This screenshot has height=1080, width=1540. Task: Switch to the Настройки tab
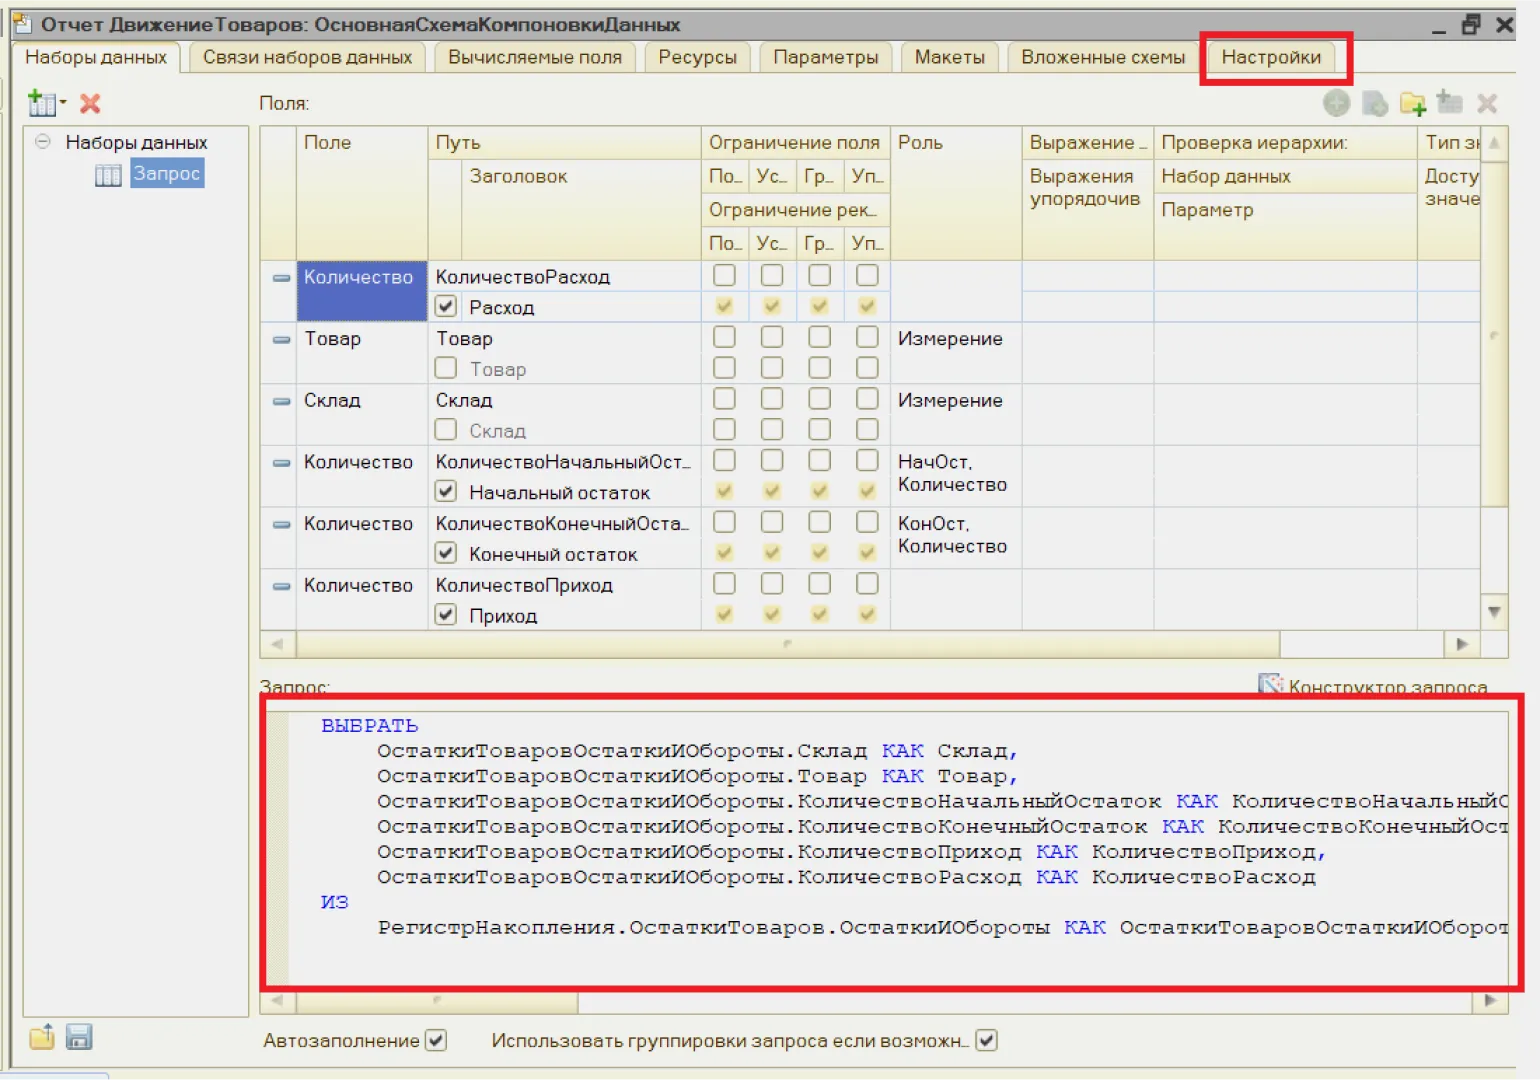click(x=1270, y=57)
